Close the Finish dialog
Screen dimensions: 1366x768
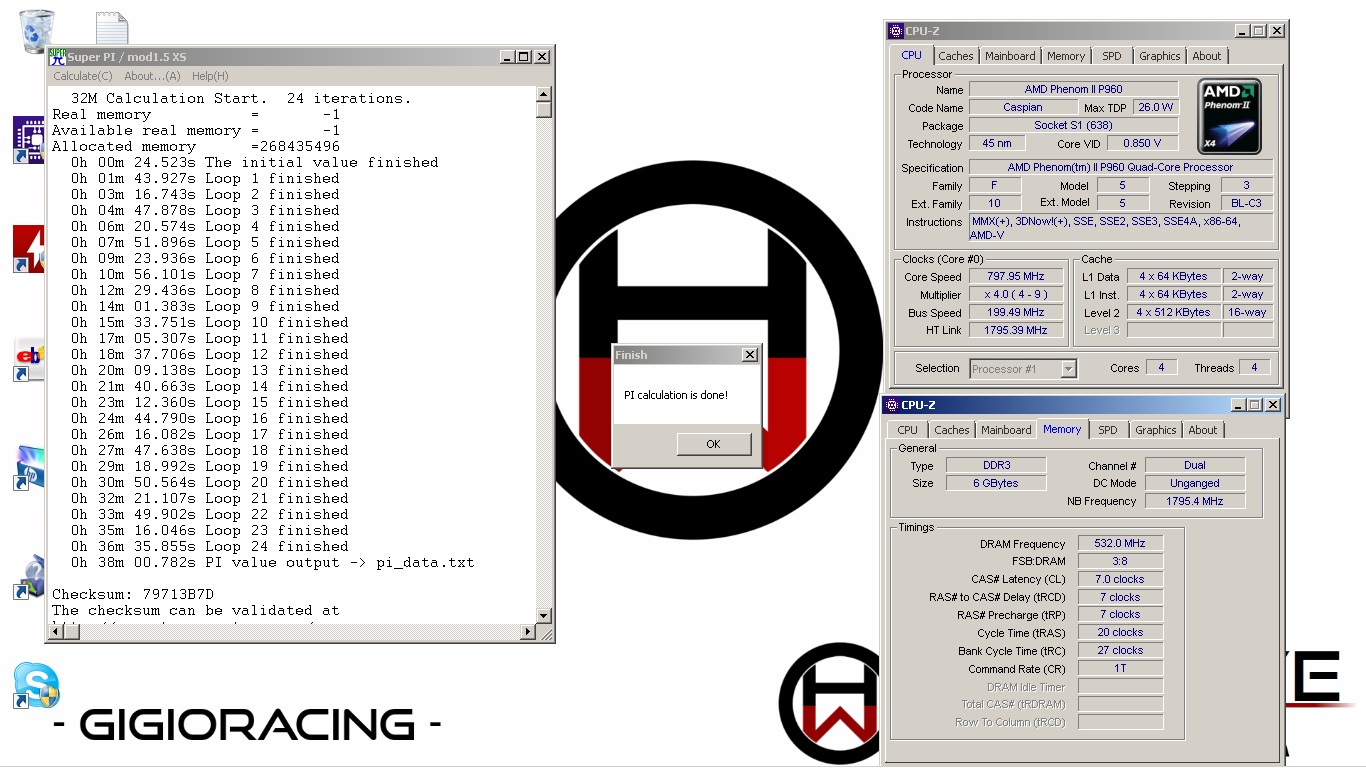tap(750, 355)
